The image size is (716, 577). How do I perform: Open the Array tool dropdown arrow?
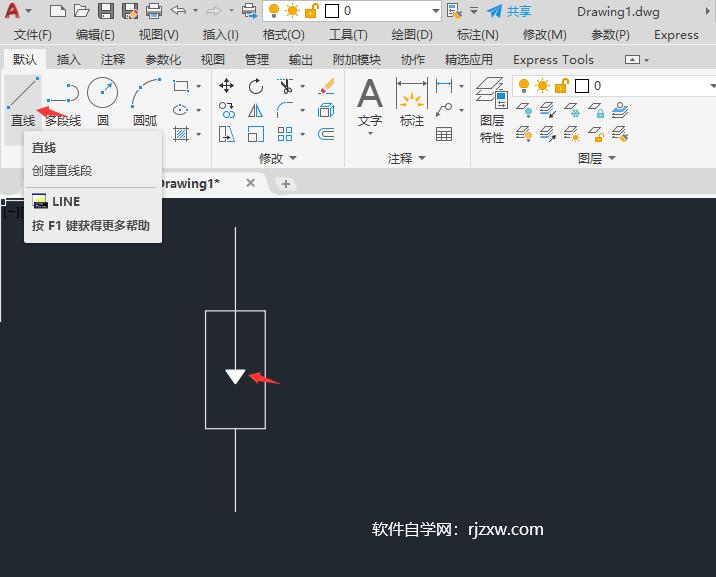click(x=302, y=134)
